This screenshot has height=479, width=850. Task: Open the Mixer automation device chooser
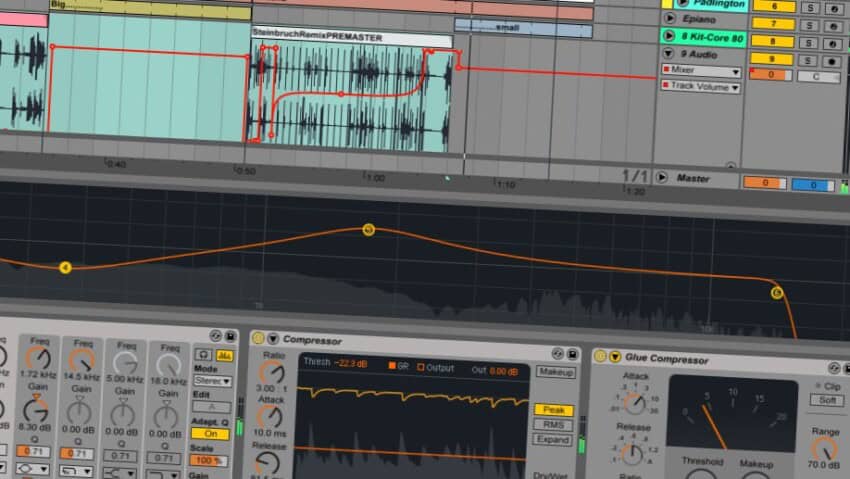(701, 70)
